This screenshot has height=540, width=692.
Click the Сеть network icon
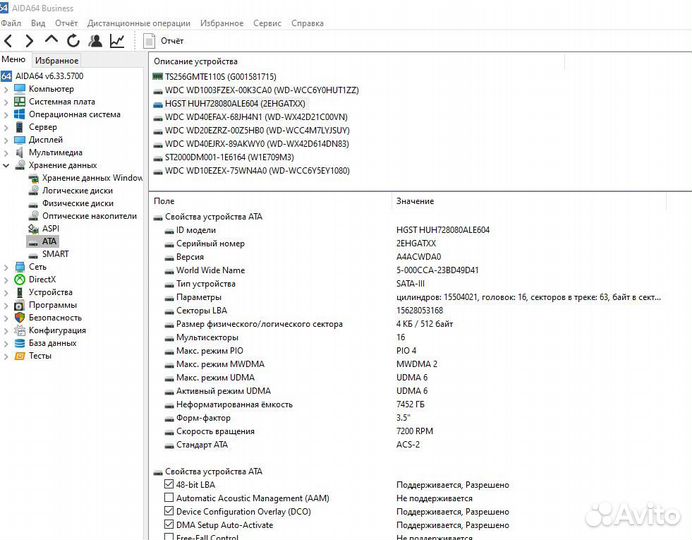point(20,267)
